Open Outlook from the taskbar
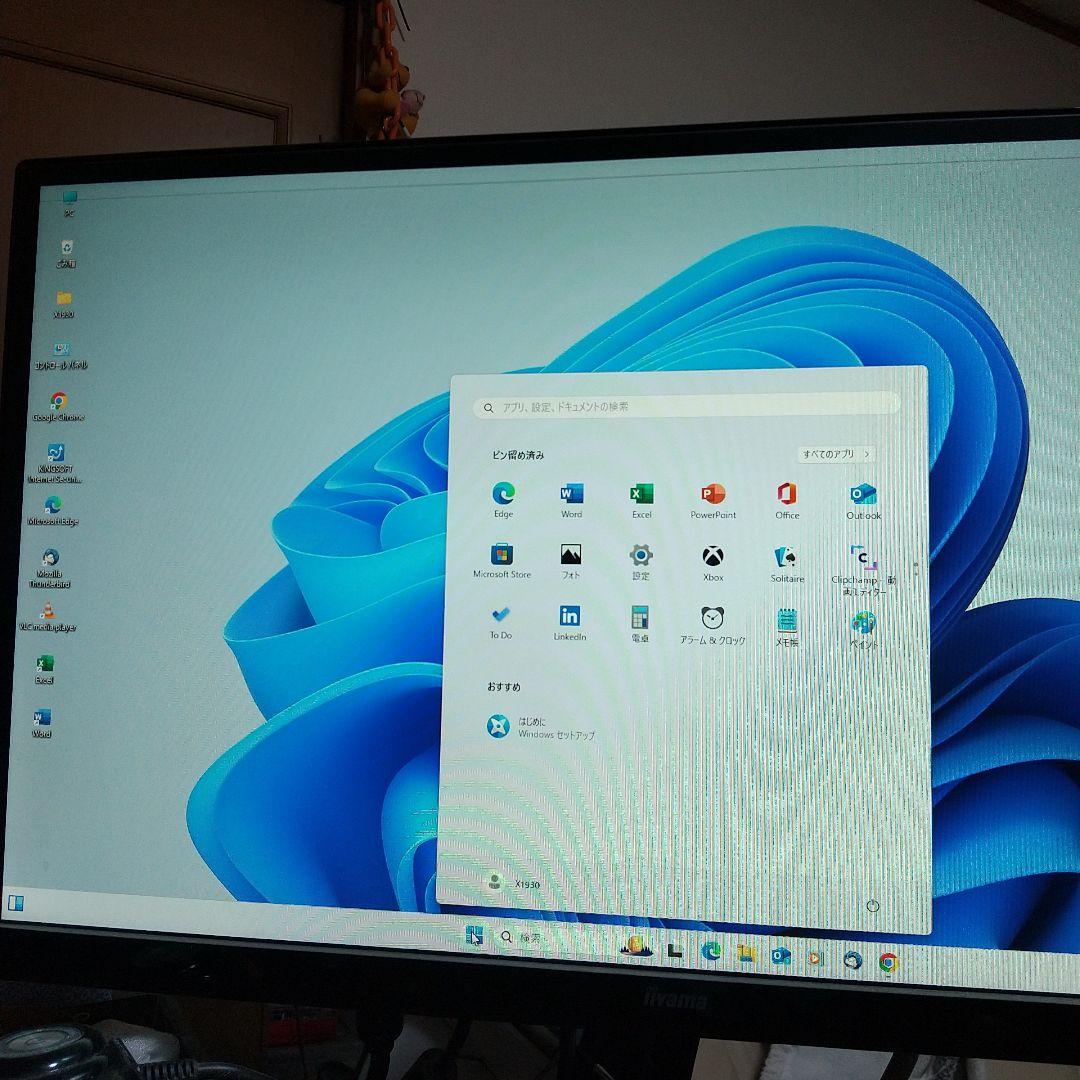 [780, 956]
